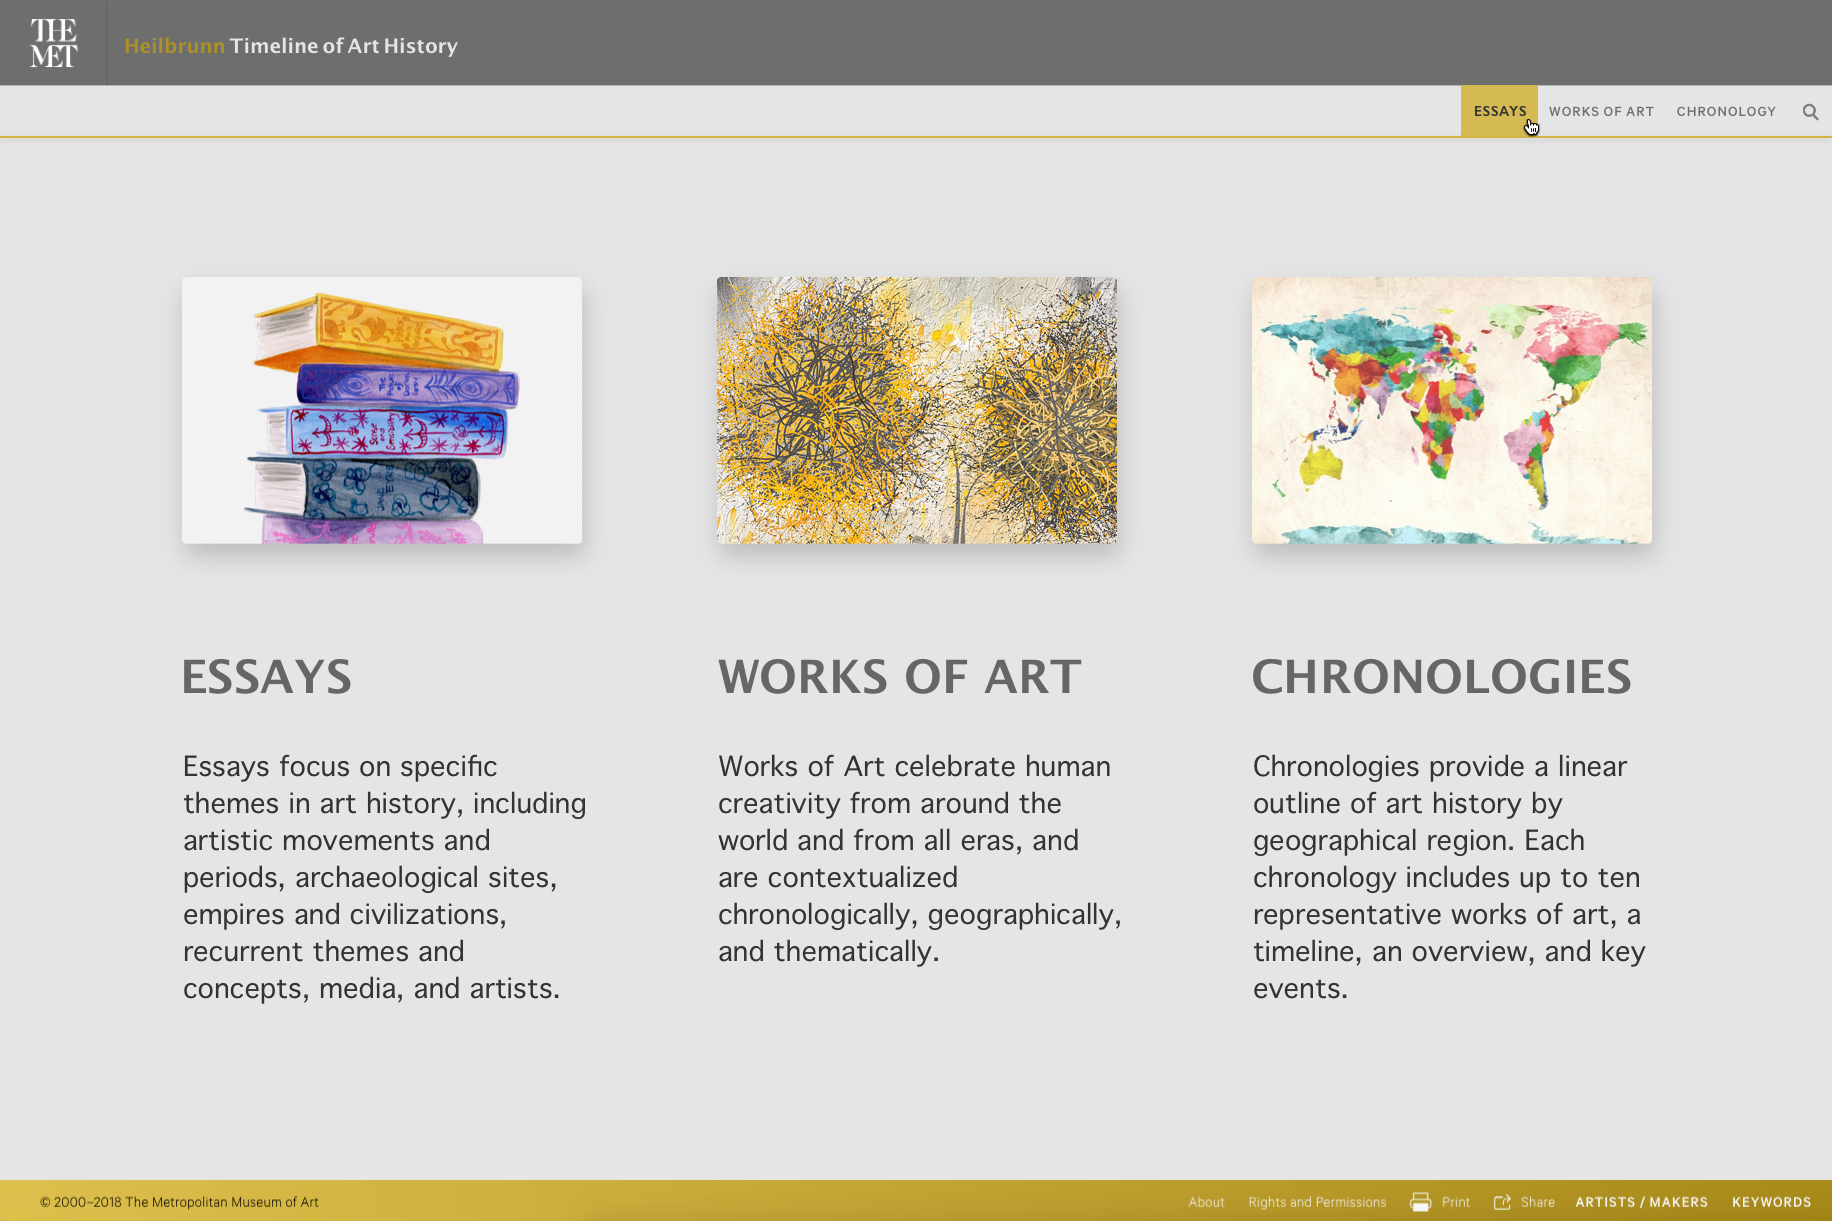1832x1221 pixels.
Task: Go to the Chronology tab
Action: (1726, 111)
